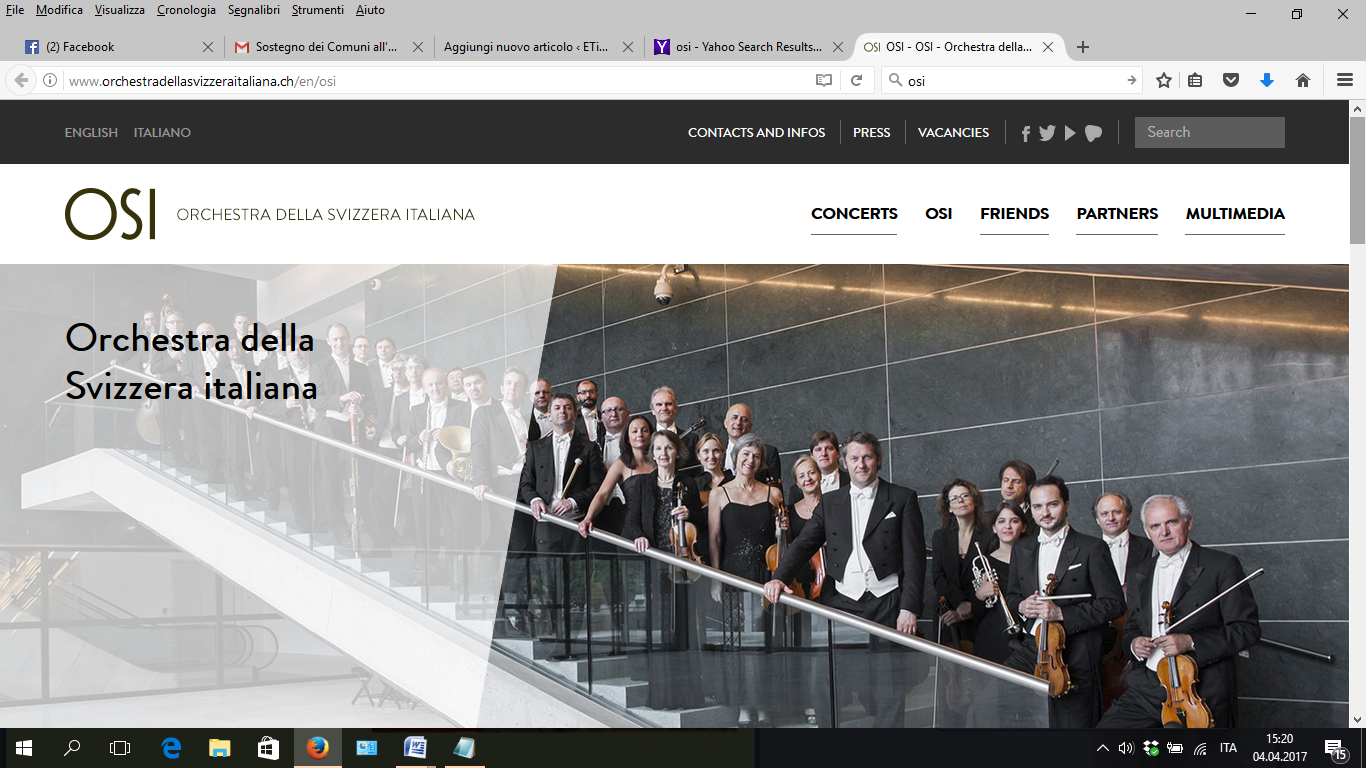Switch to Aggiungi nuovo articolo tab
Image resolution: width=1366 pixels, height=768 pixels.
[x=539, y=47]
